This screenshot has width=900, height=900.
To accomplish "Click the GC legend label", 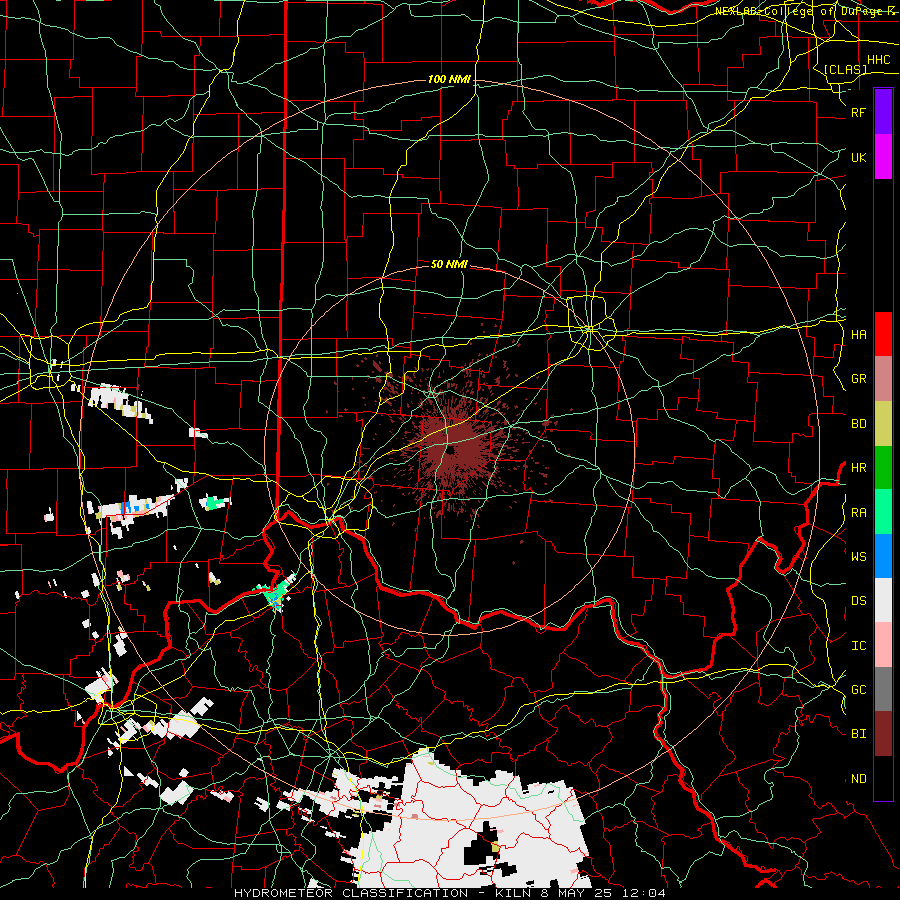I will pos(858,690).
